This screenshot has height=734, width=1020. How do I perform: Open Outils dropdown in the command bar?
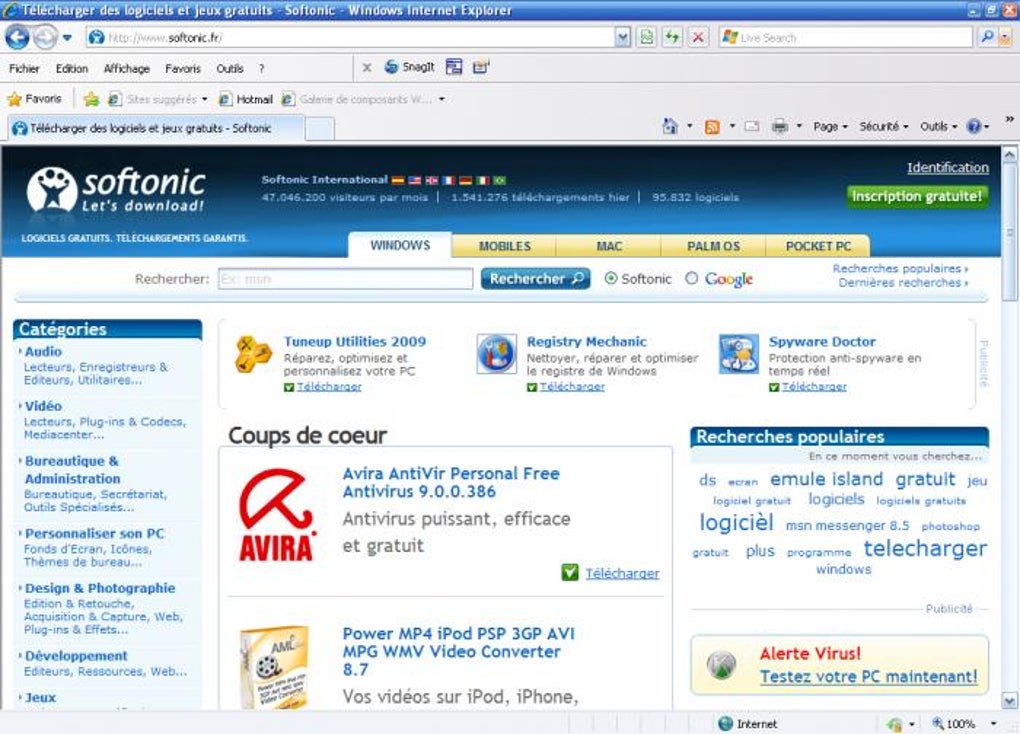[x=938, y=126]
